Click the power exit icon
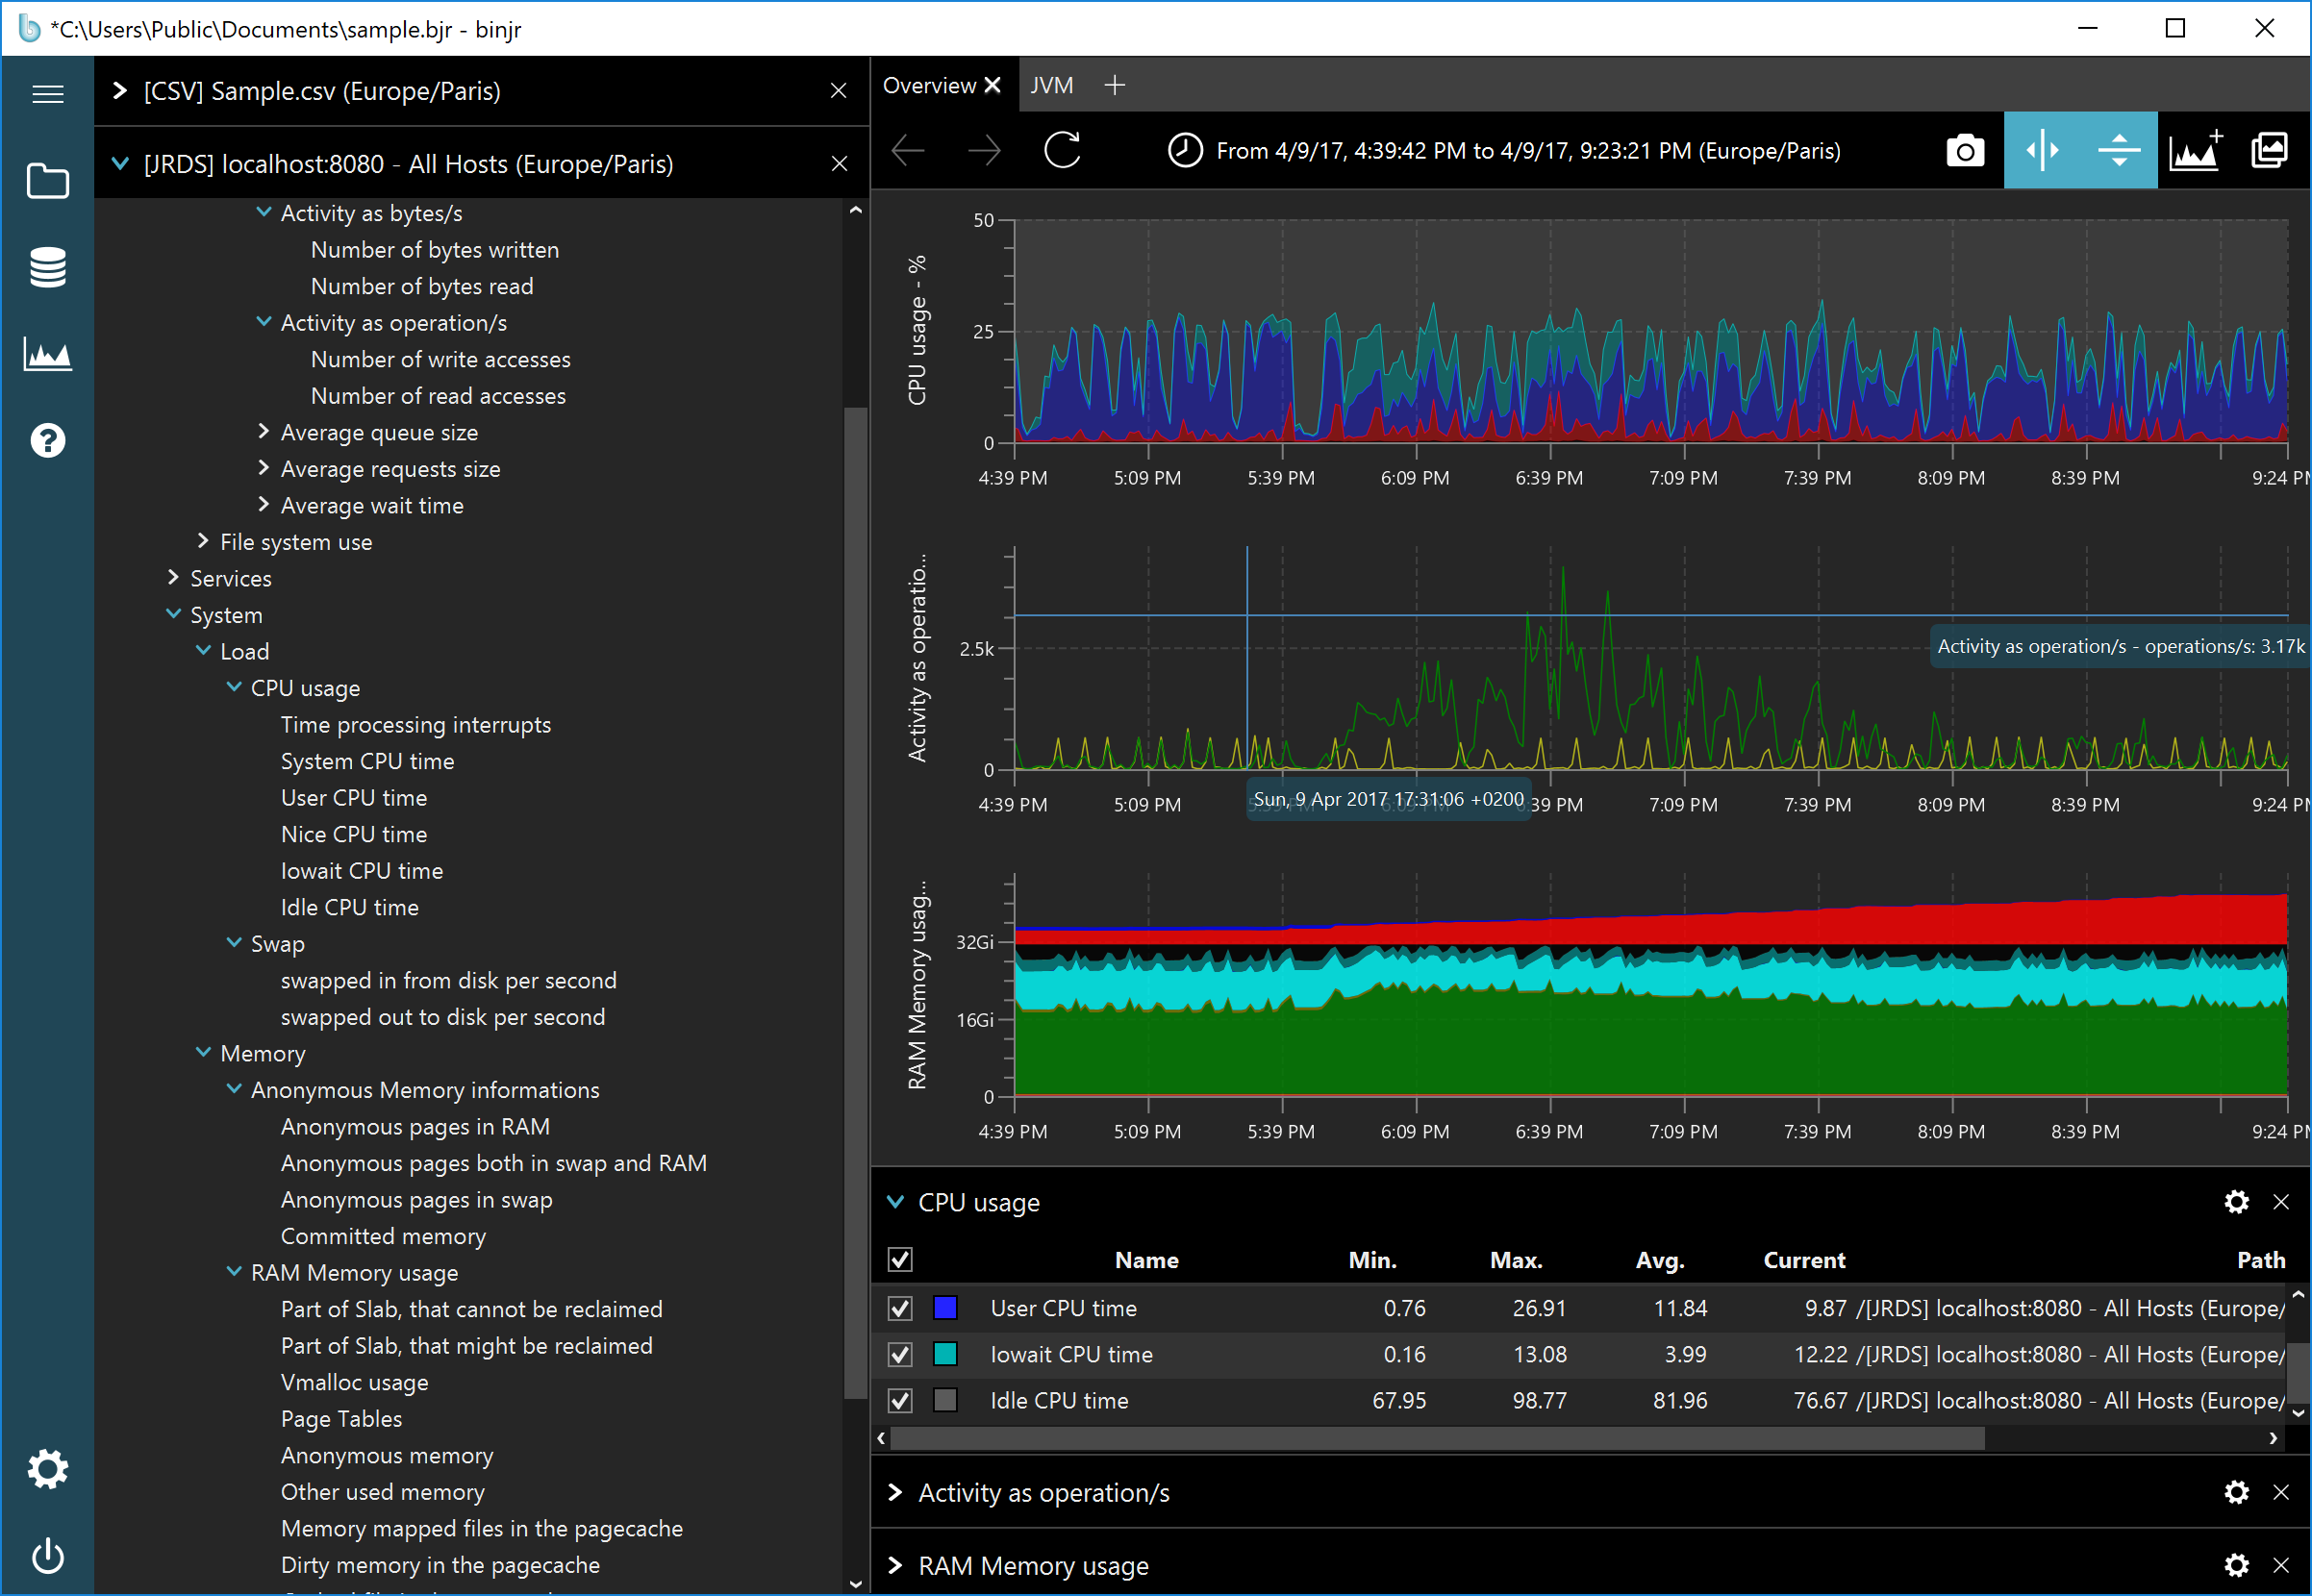 click(x=48, y=1556)
